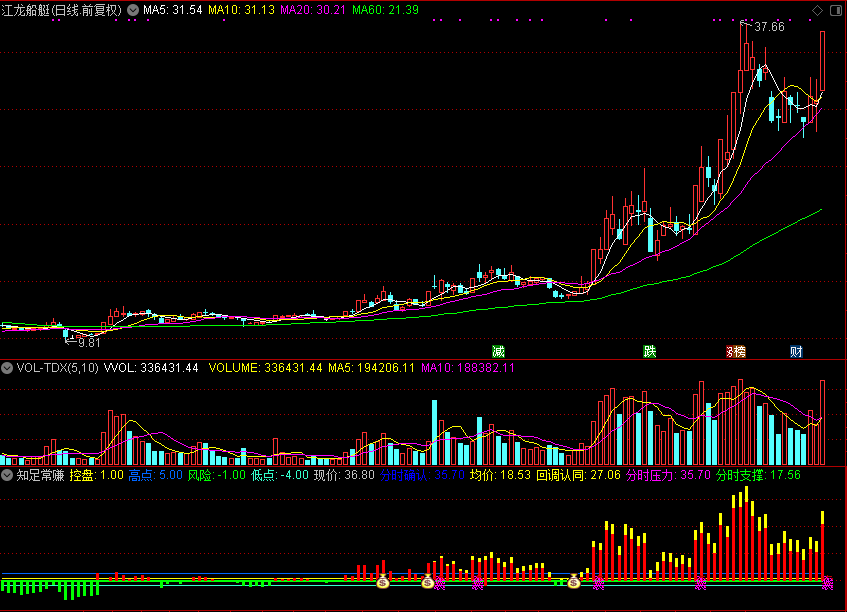Click the VVOL: 336431.44 value
Screen dimensions: 847x612
(x=151, y=368)
